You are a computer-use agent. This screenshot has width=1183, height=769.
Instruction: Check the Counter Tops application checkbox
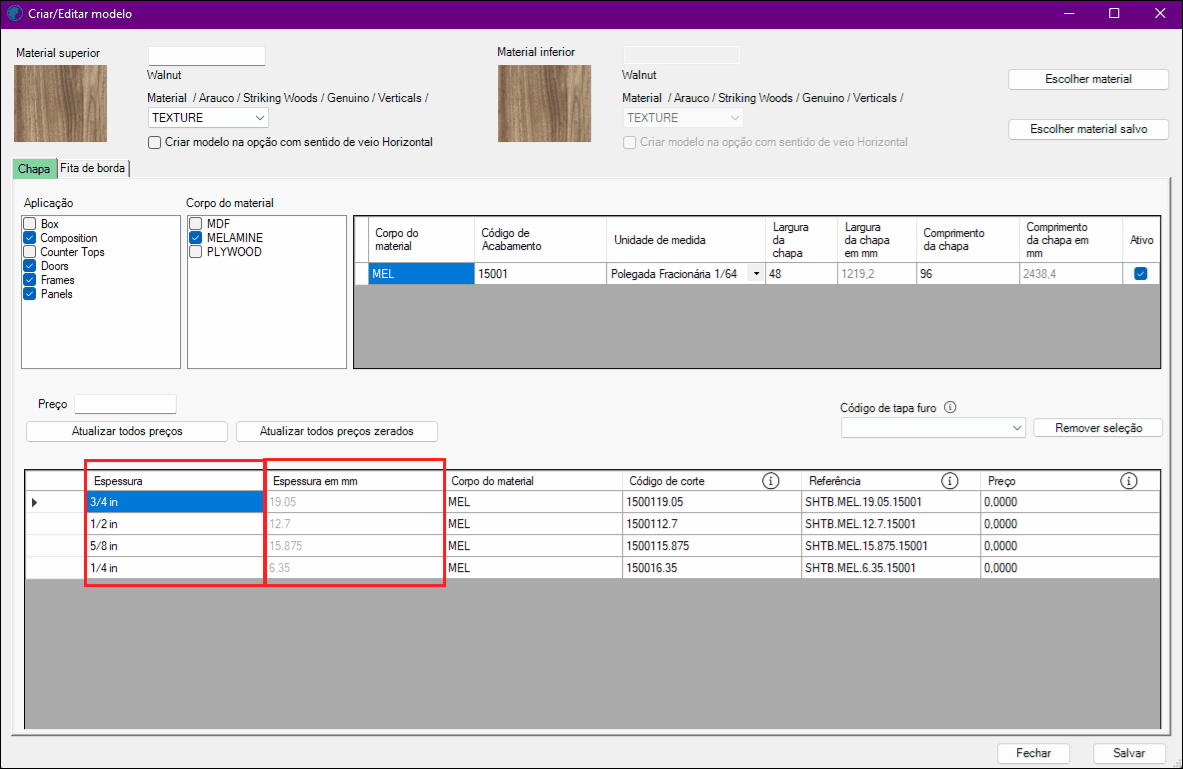pos(29,252)
